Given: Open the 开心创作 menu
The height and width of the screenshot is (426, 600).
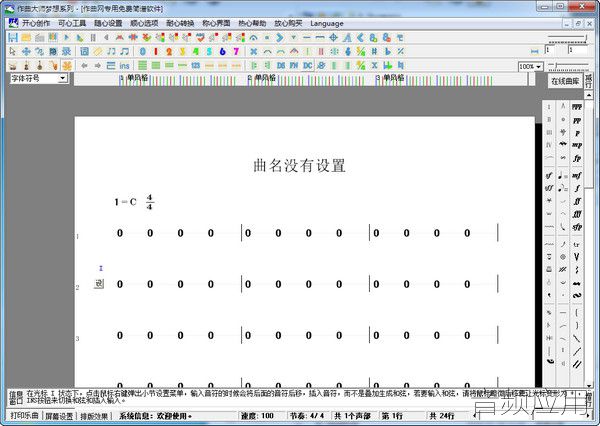Looking at the screenshot, I should [x=36, y=23].
